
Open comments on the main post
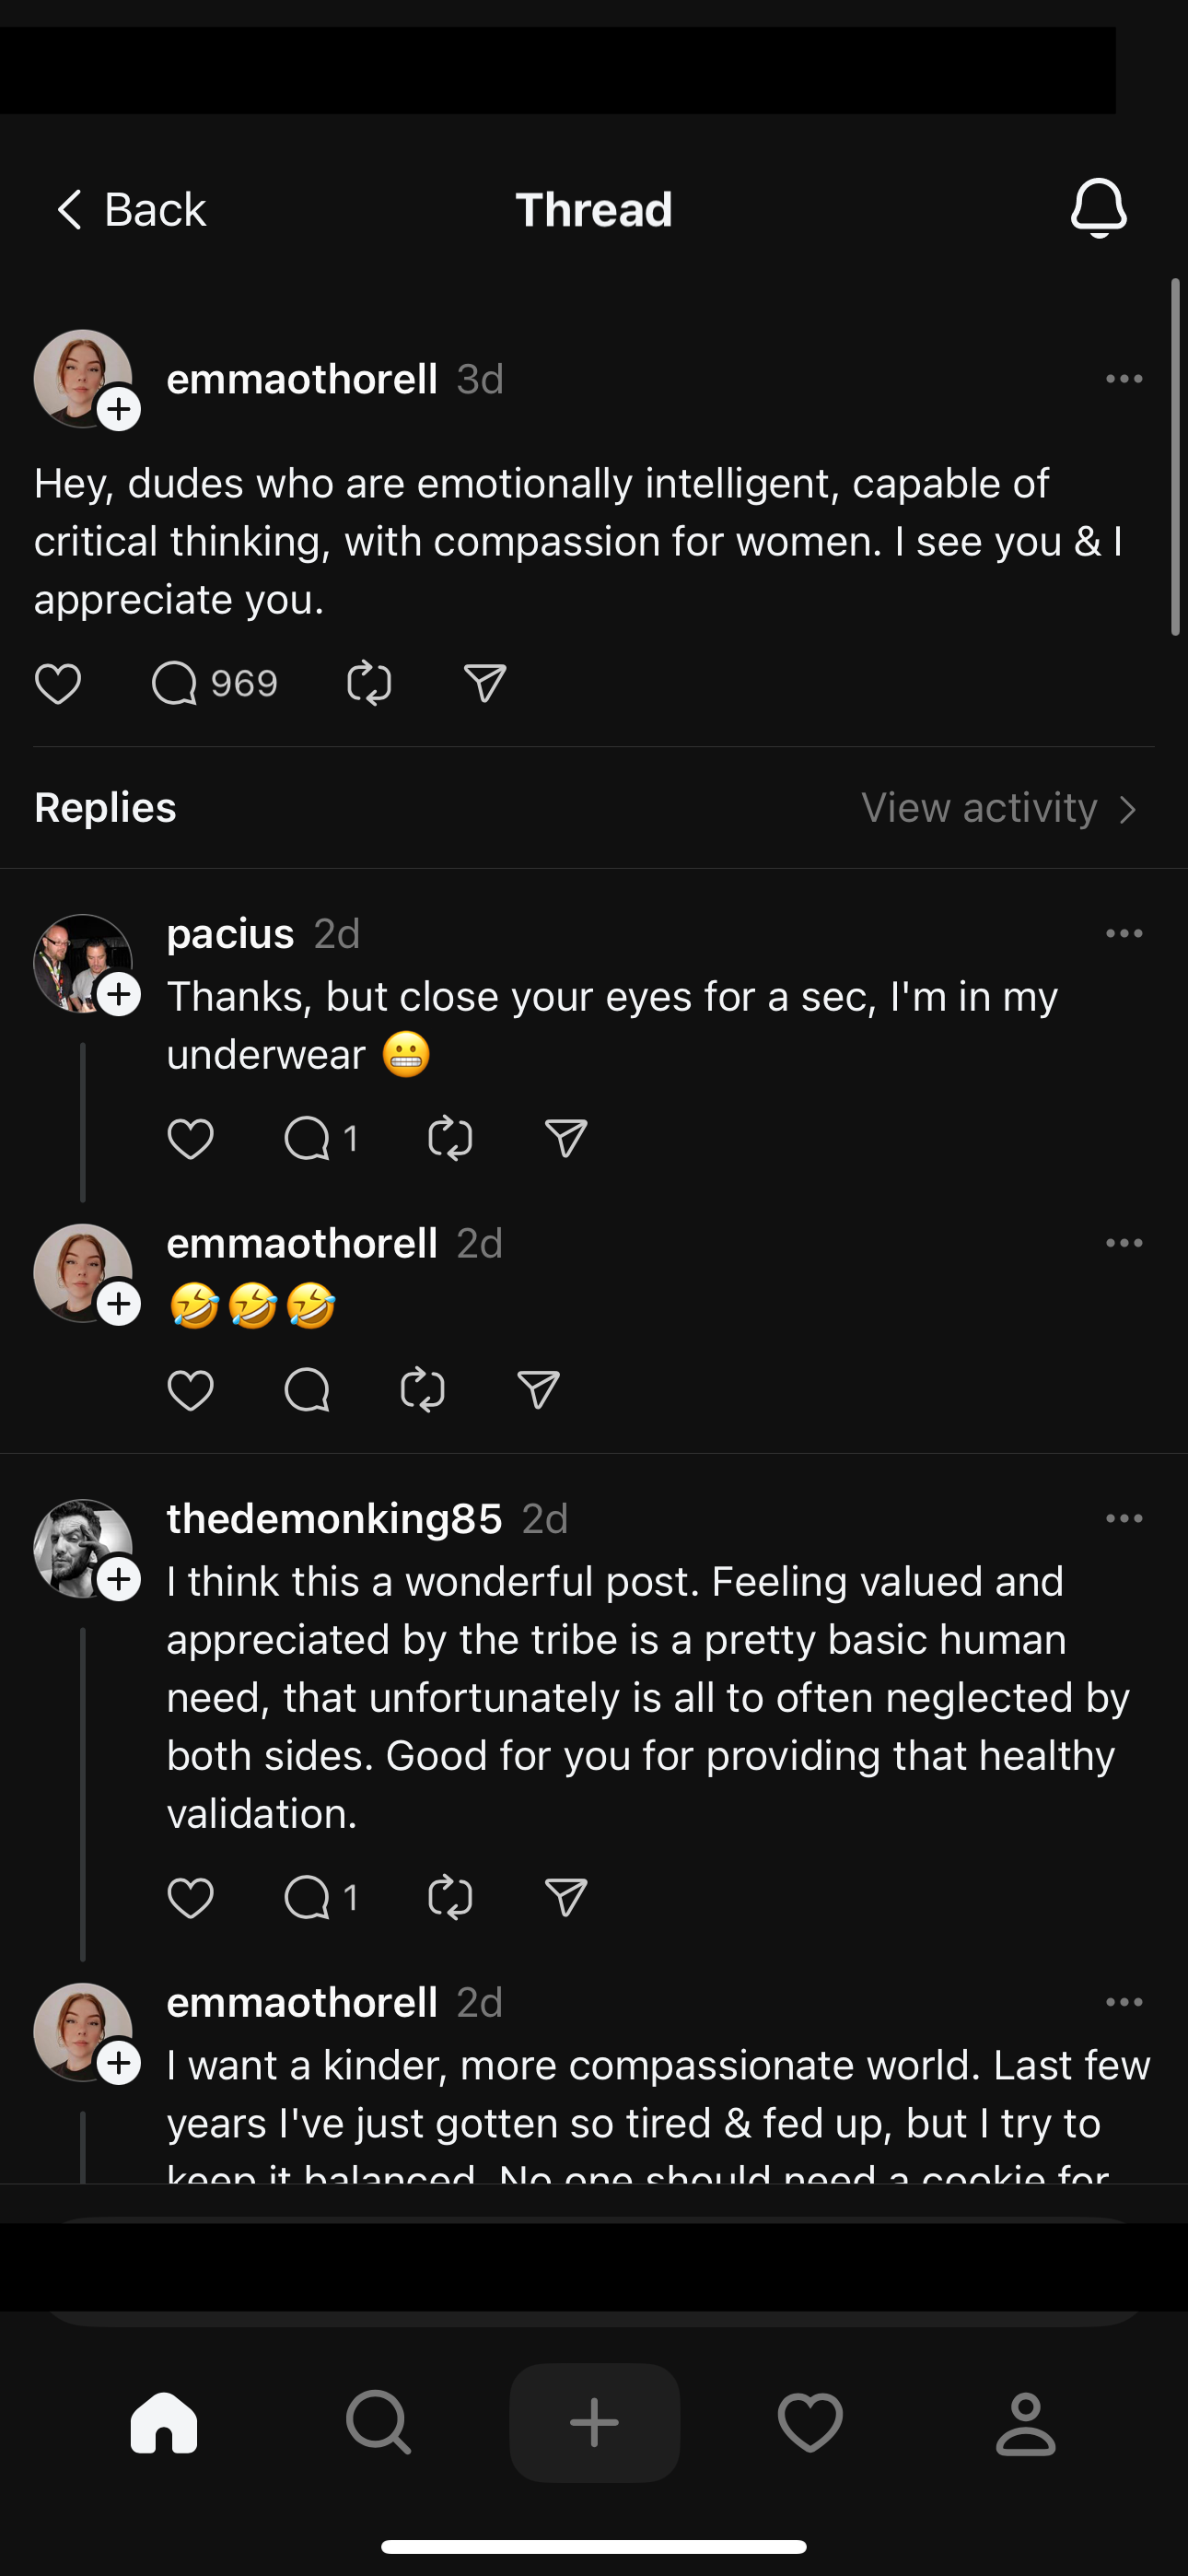[174, 684]
